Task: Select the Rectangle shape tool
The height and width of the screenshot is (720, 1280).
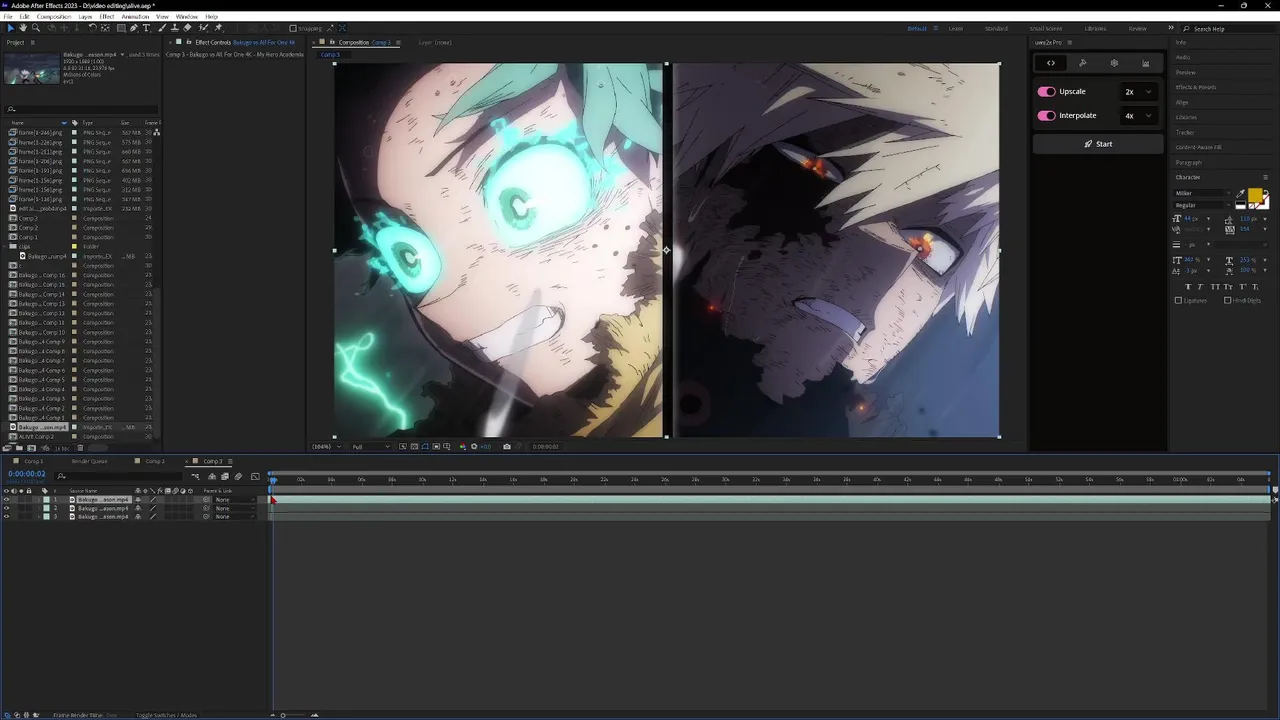Action: click(121, 28)
